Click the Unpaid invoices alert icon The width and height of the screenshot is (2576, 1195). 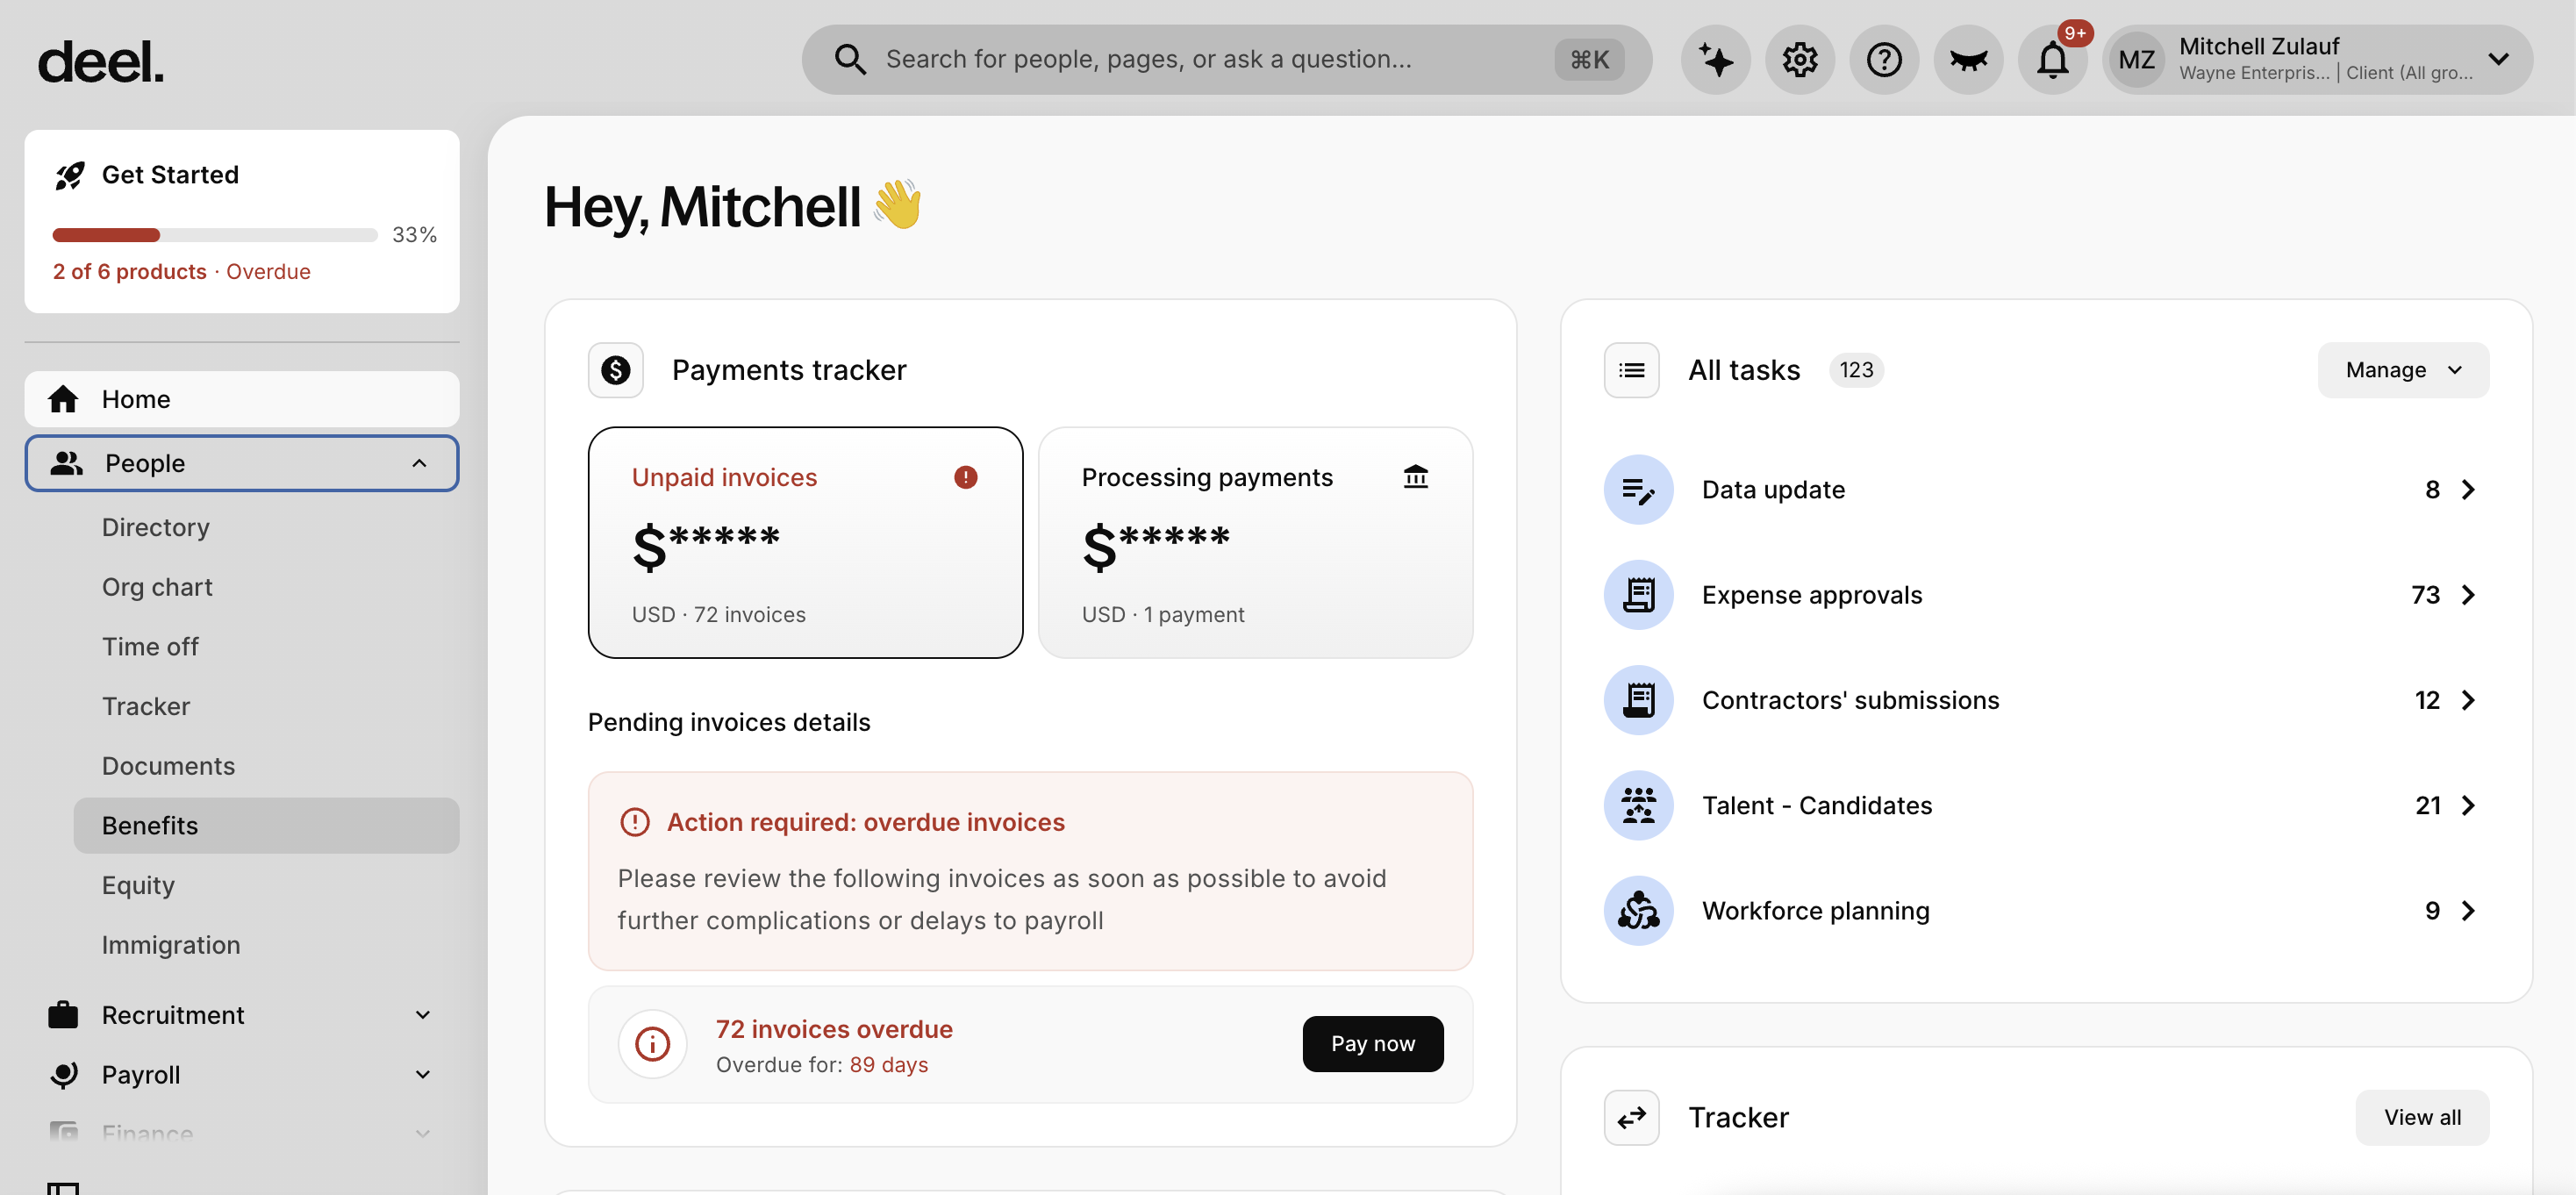tap(965, 477)
